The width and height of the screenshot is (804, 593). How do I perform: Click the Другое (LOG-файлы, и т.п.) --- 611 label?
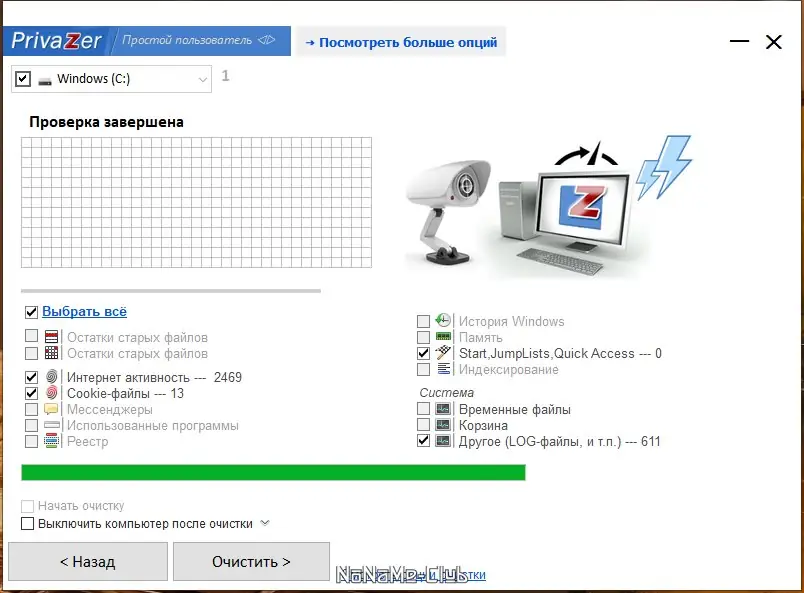559,442
